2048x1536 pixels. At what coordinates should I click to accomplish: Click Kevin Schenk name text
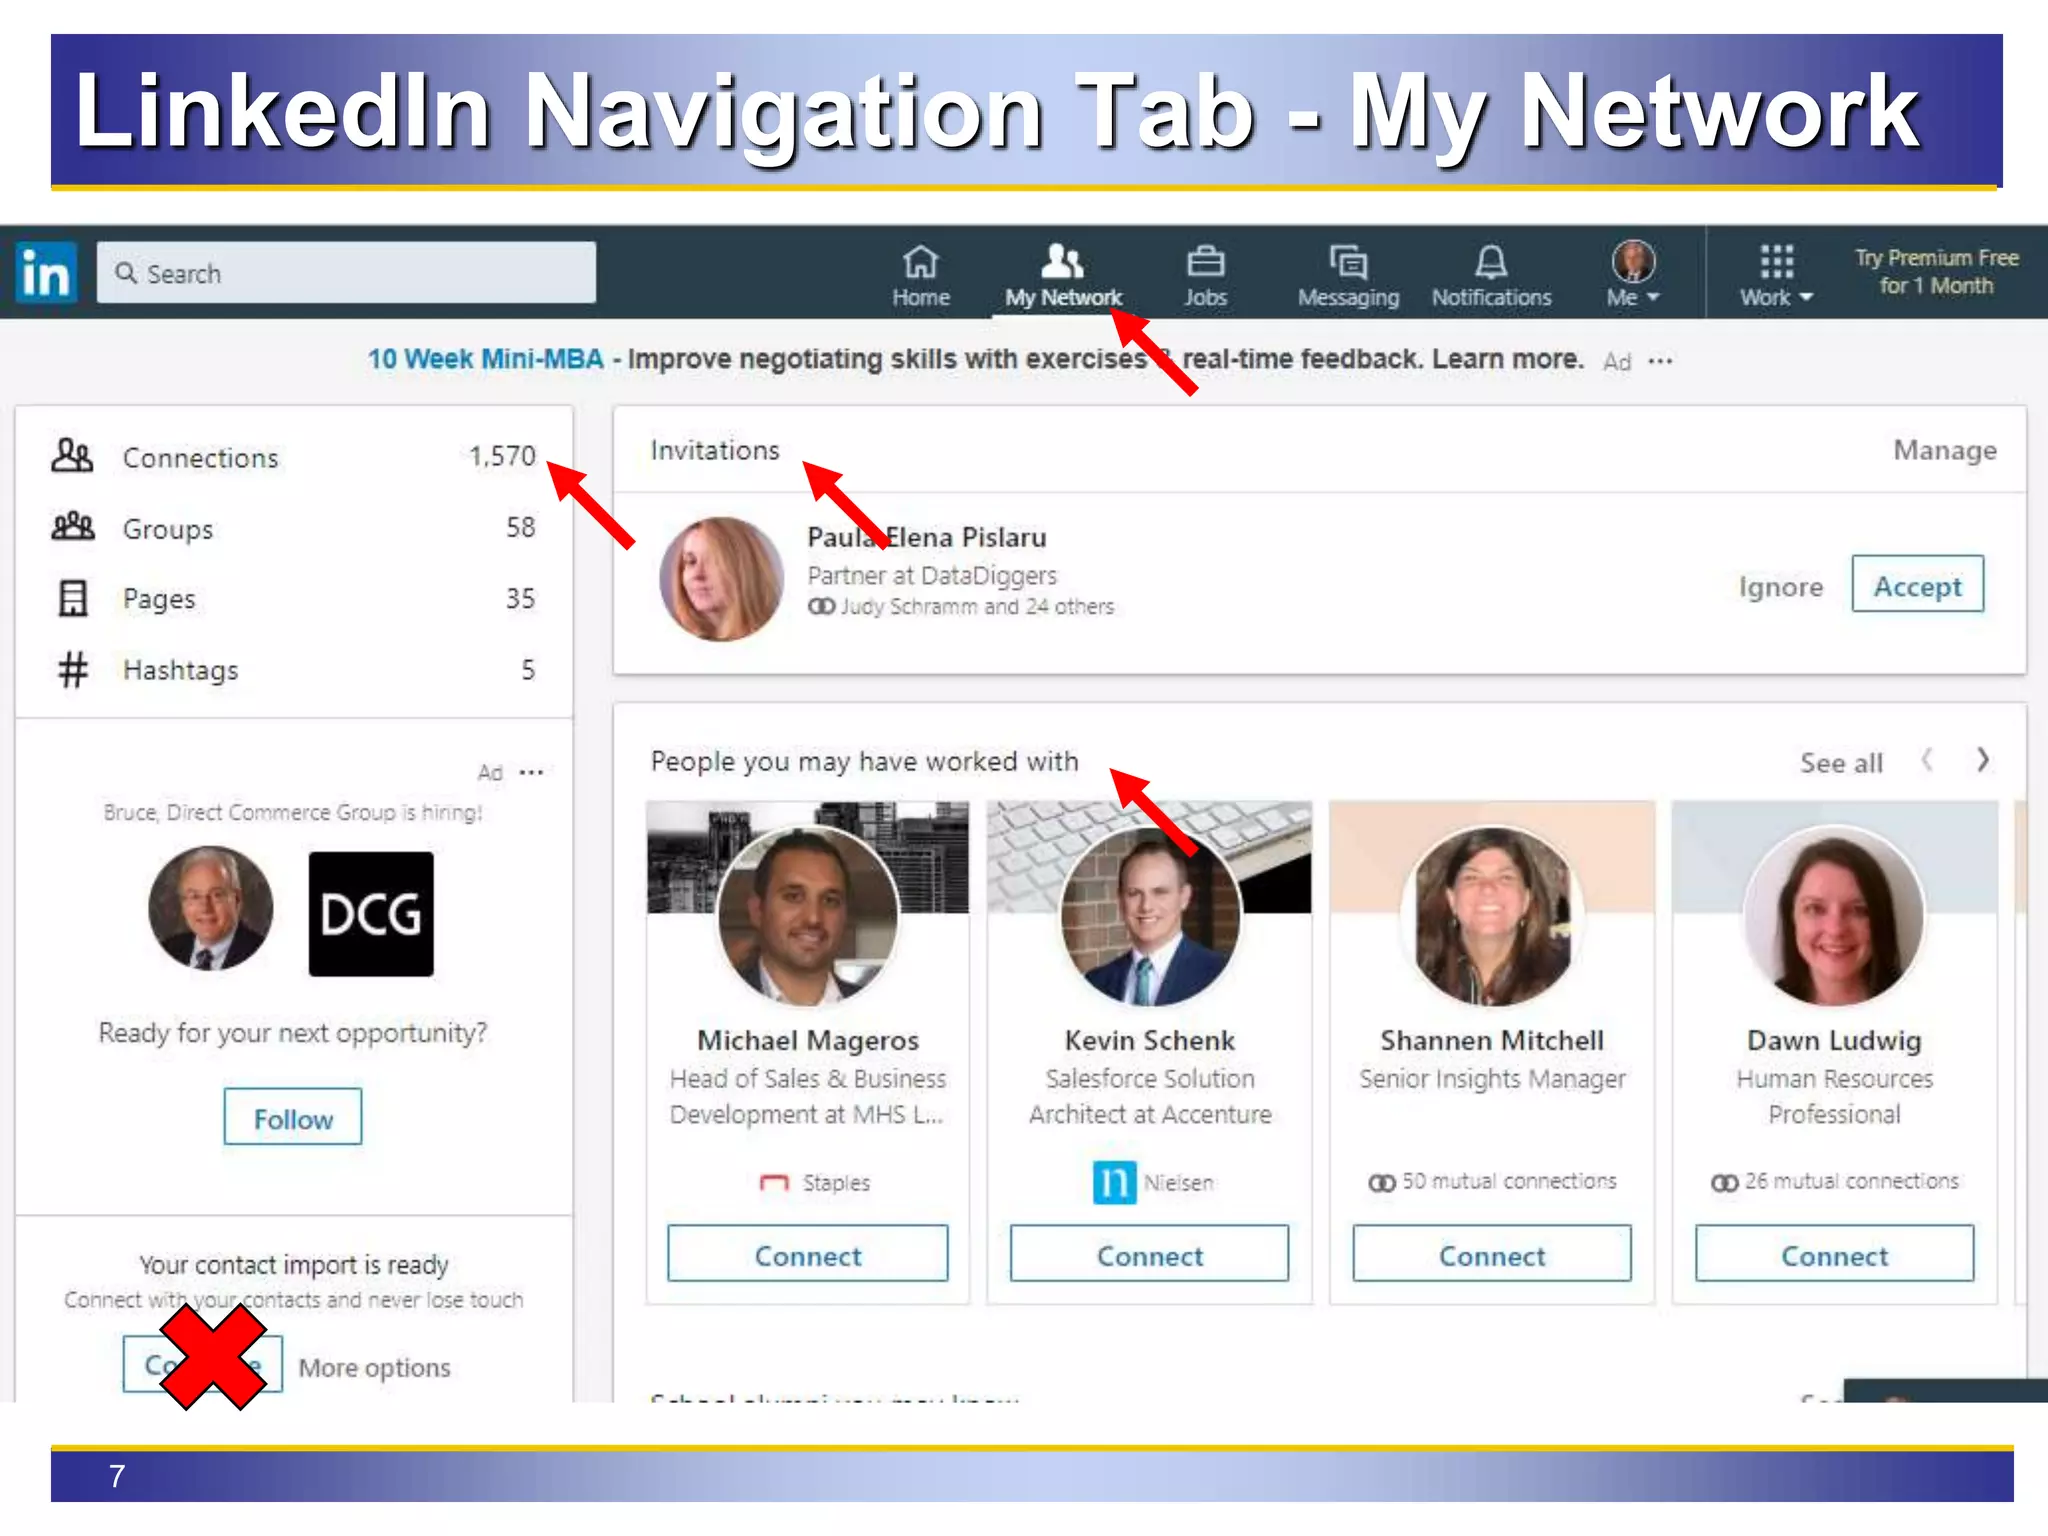point(1150,1040)
